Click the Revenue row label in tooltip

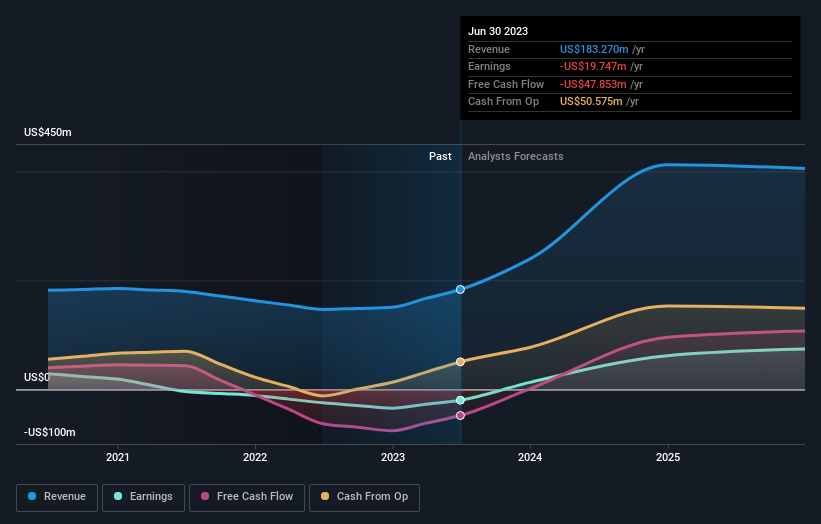(489, 49)
